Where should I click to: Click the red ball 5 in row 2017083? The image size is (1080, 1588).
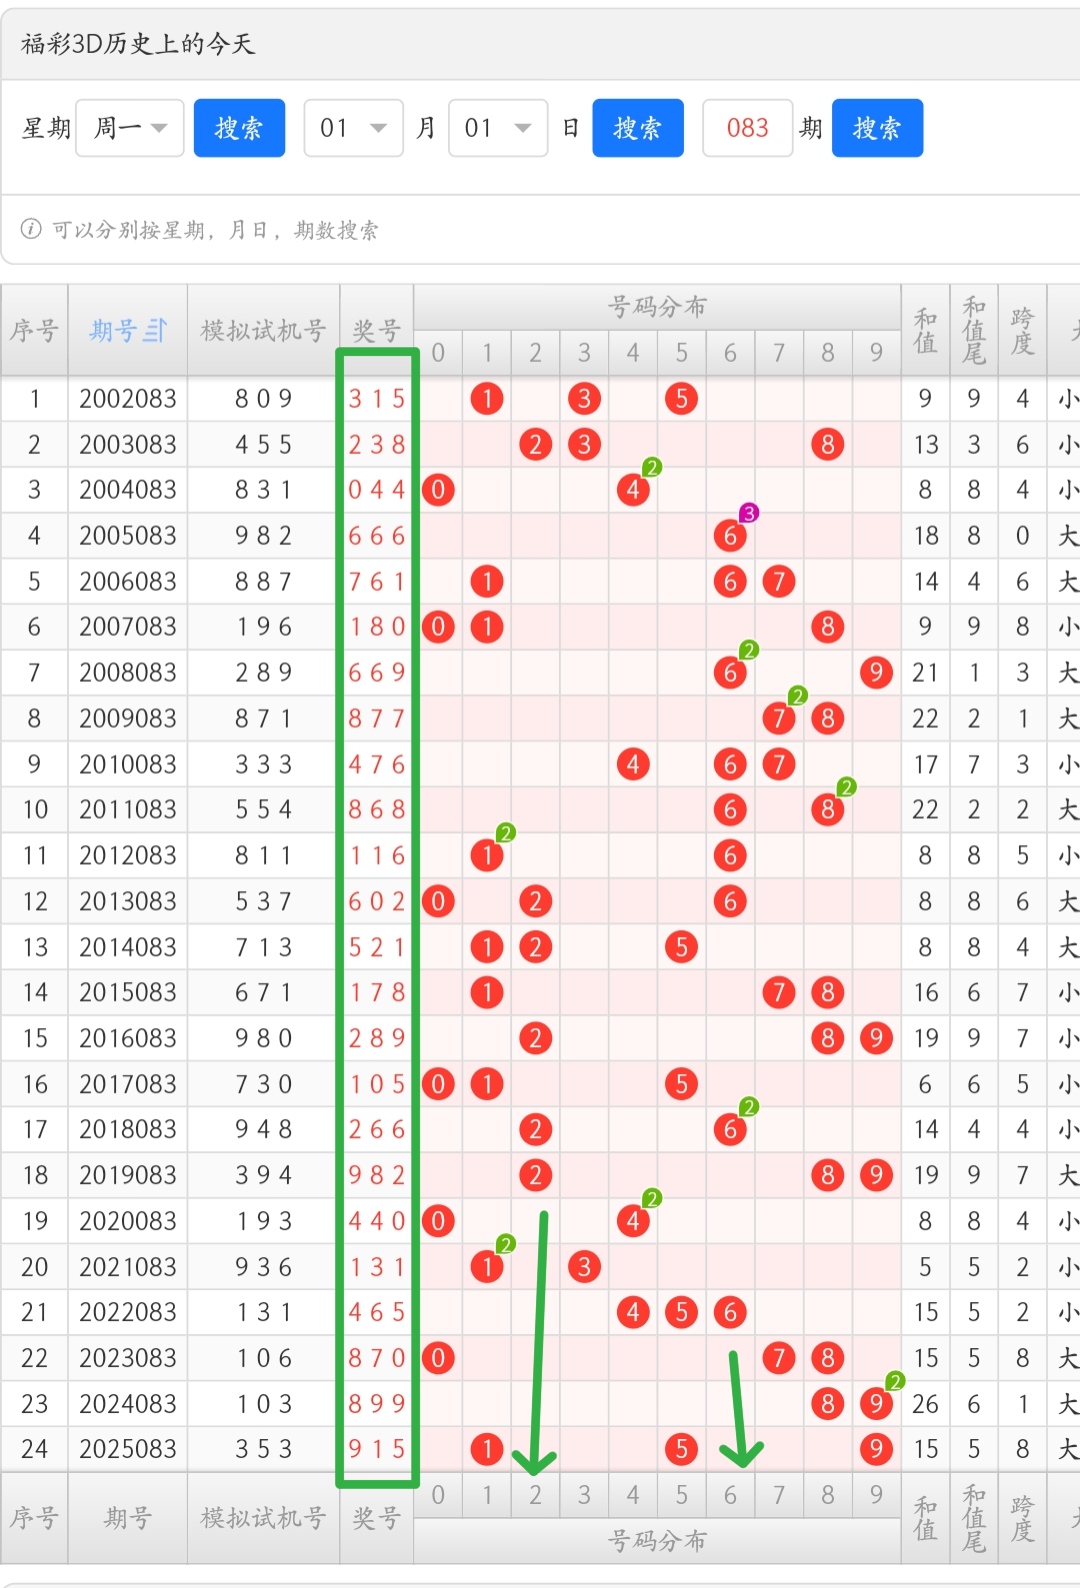tap(681, 1084)
